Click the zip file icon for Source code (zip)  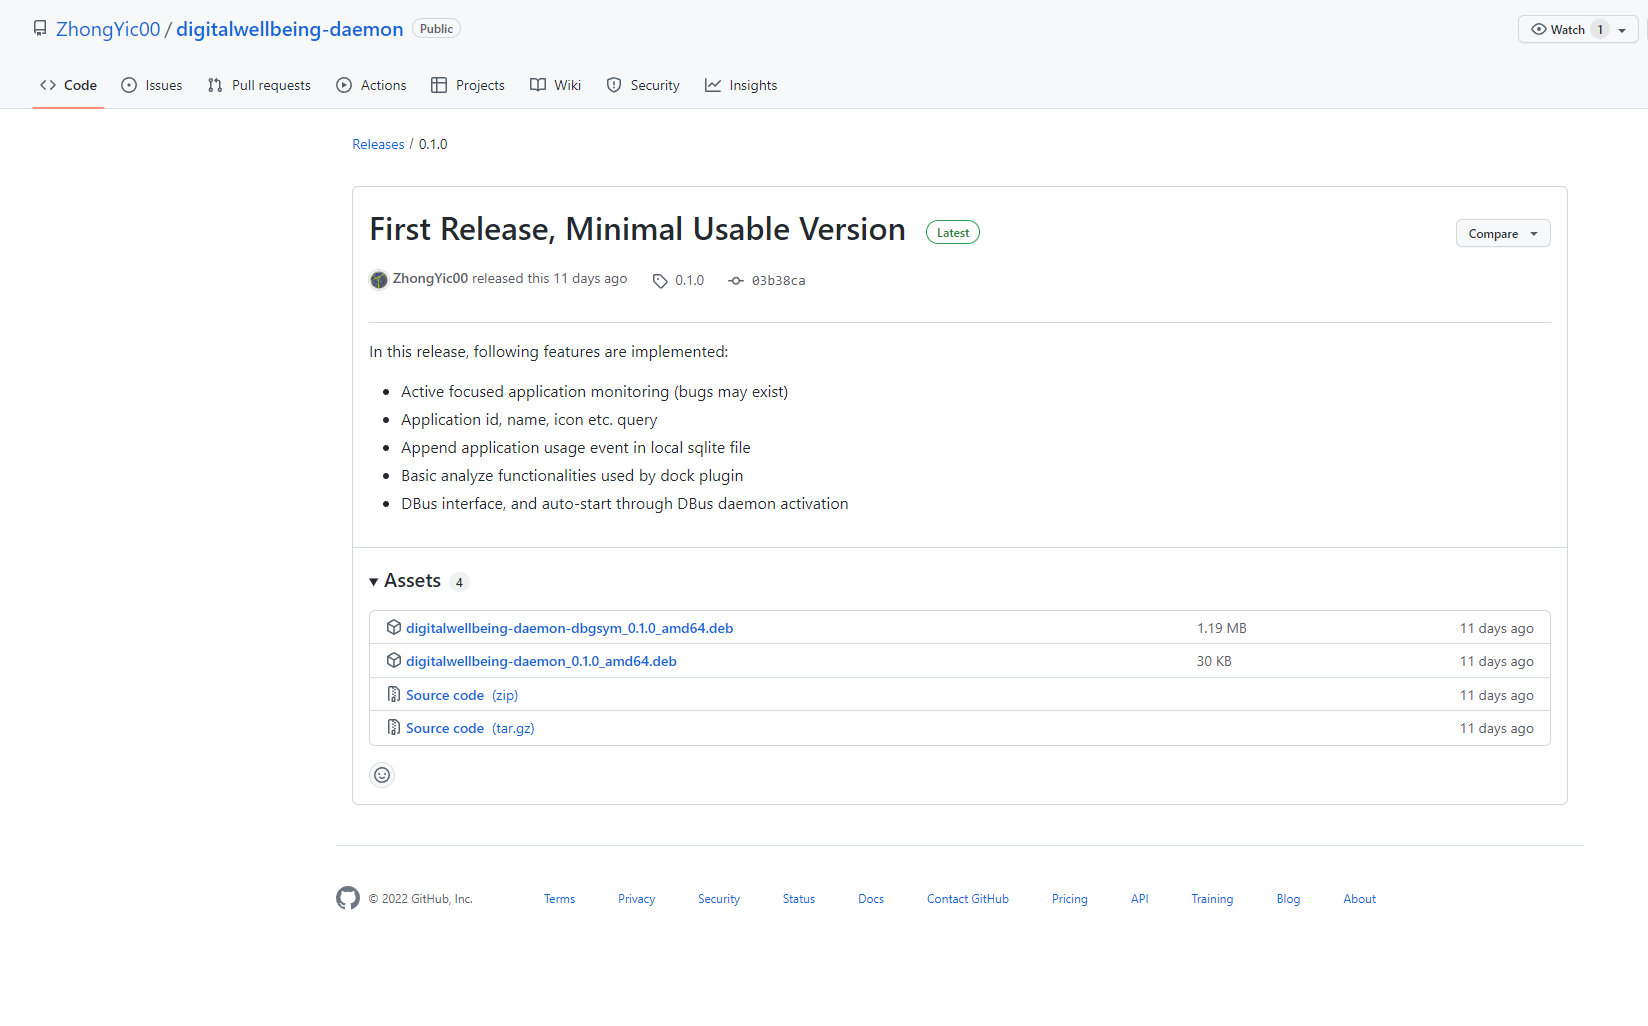click(394, 694)
